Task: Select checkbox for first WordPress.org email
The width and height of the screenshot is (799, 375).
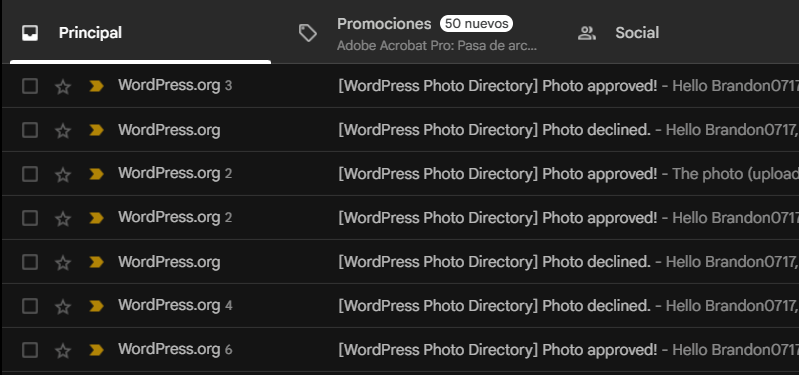Action: [x=30, y=87]
